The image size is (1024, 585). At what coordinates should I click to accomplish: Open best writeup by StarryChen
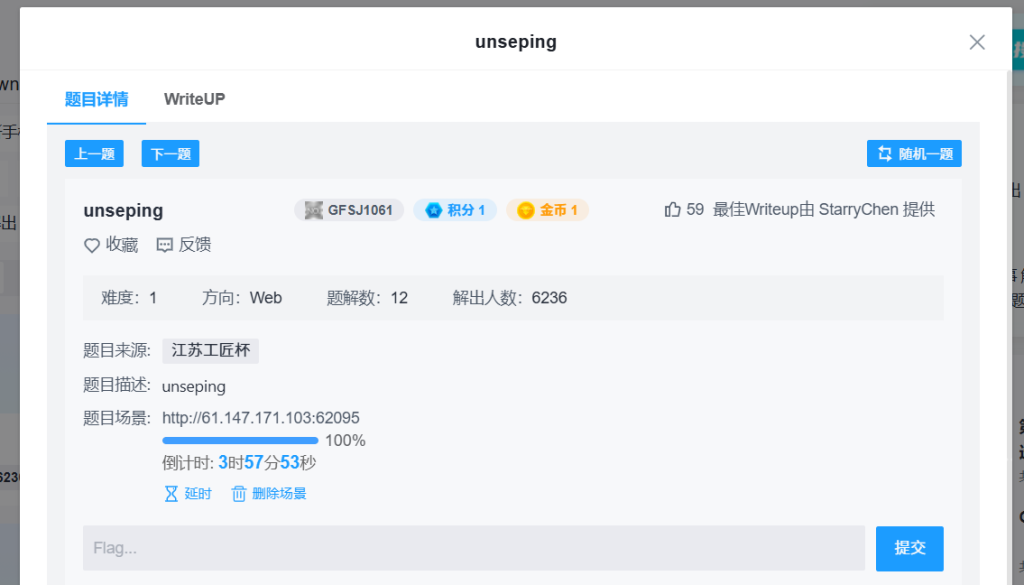coord(824,210)
